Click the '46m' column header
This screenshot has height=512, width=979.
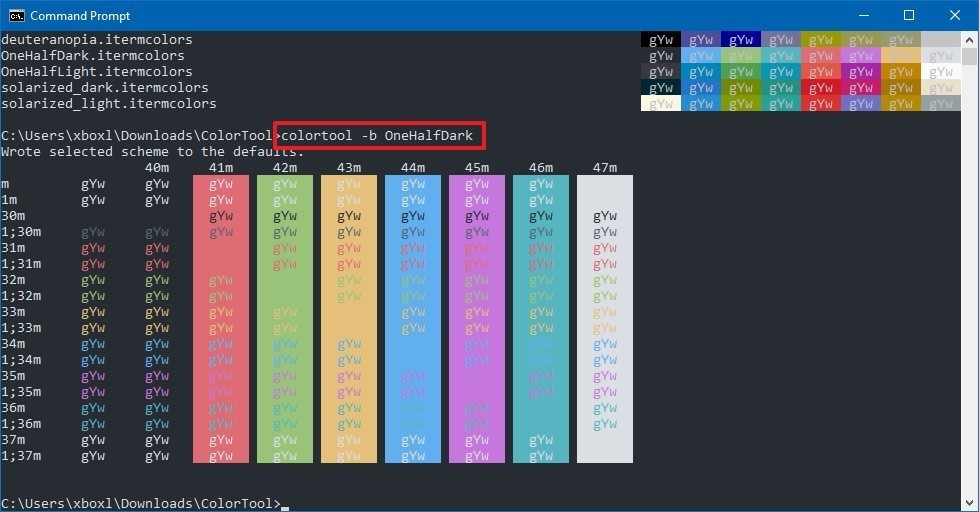(541, 167)
